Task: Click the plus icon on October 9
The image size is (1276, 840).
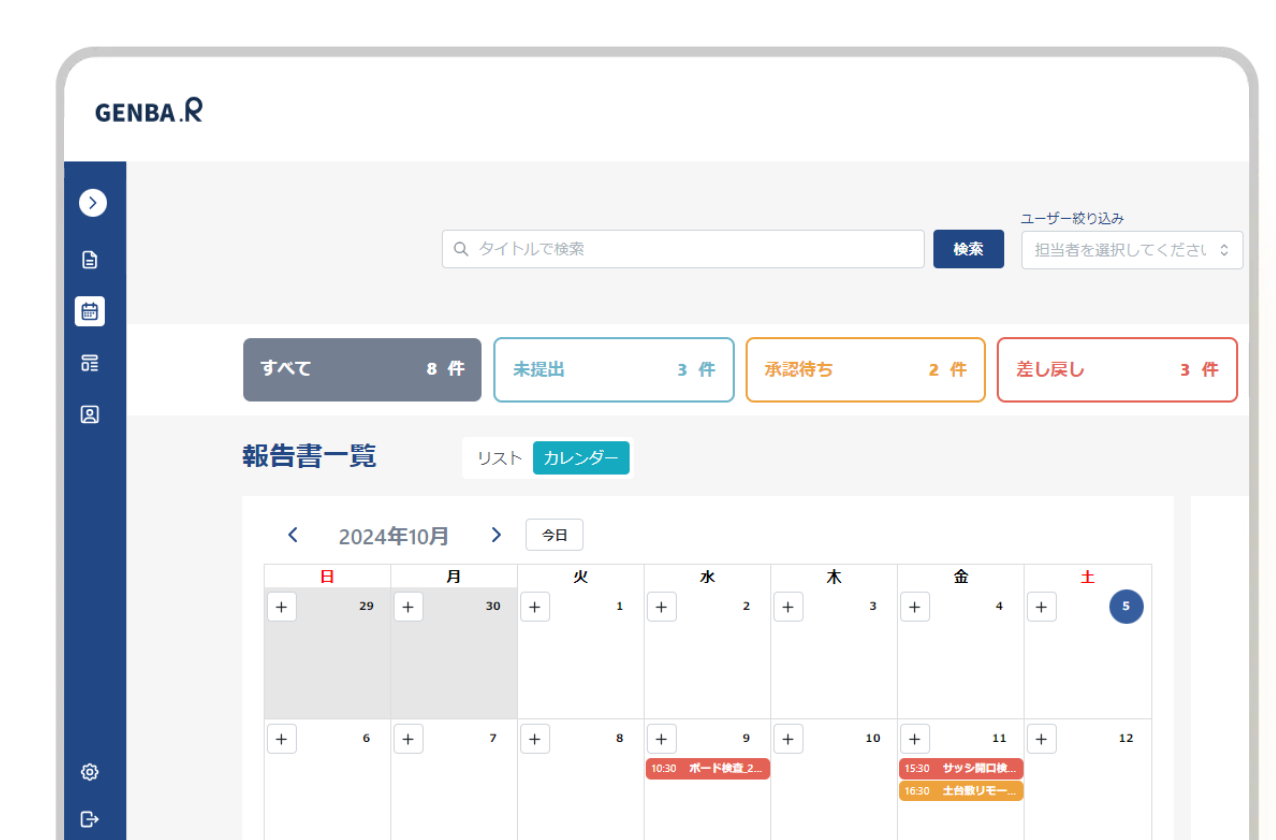Action: click(x=661, y=739)
